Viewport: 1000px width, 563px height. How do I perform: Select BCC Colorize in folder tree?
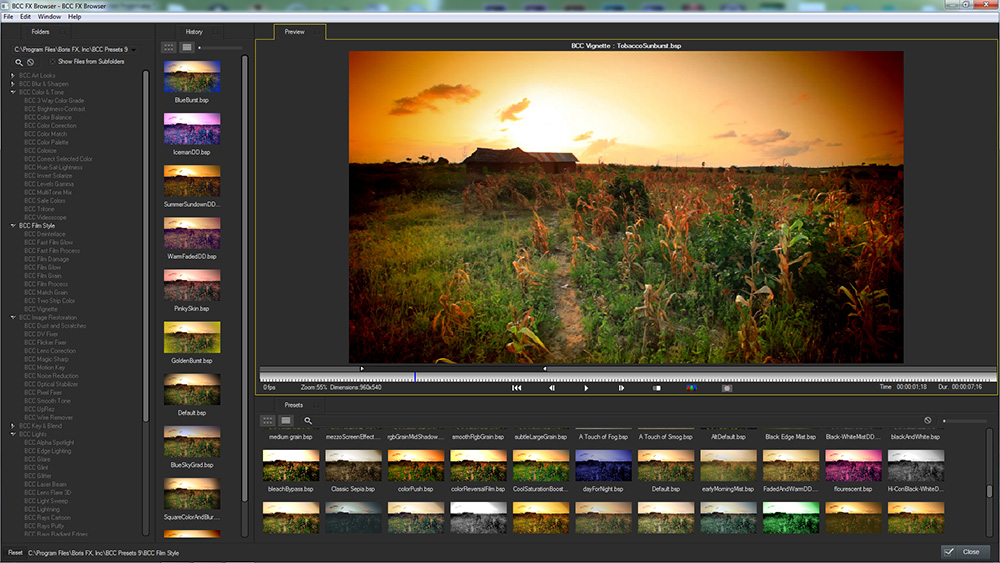tap(40, 151)
